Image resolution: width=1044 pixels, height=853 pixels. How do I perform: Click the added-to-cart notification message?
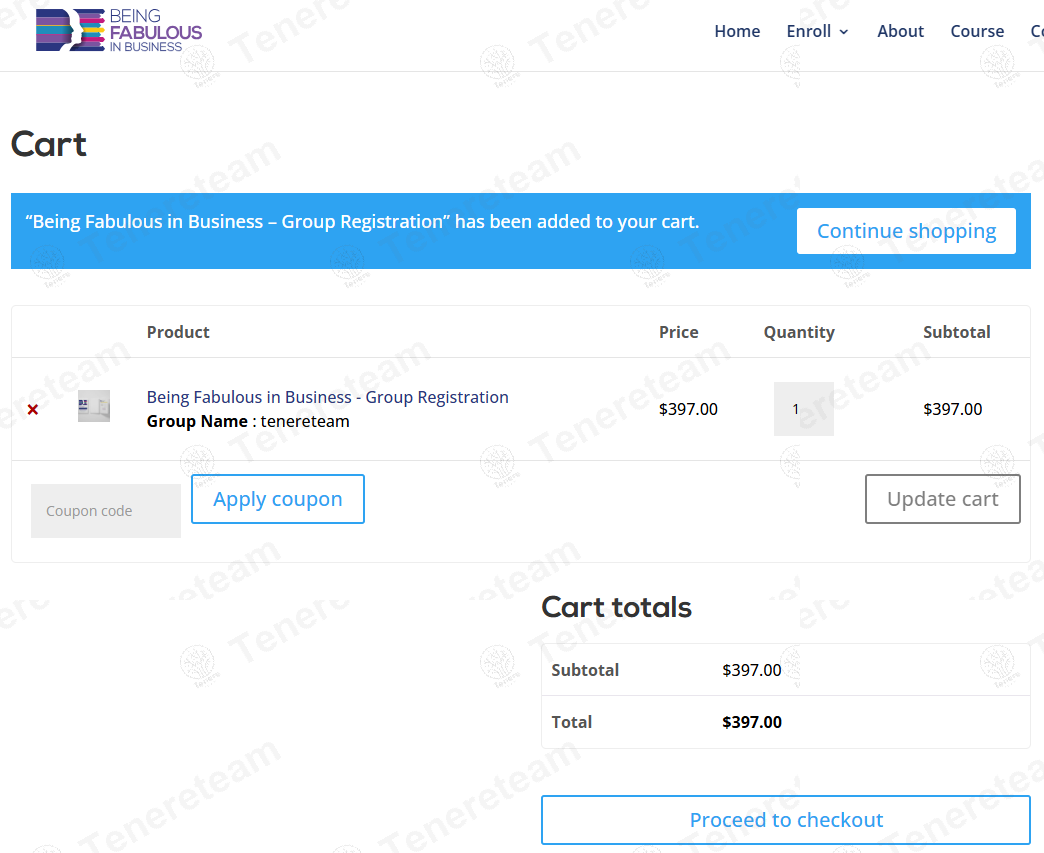pos(362,222)
